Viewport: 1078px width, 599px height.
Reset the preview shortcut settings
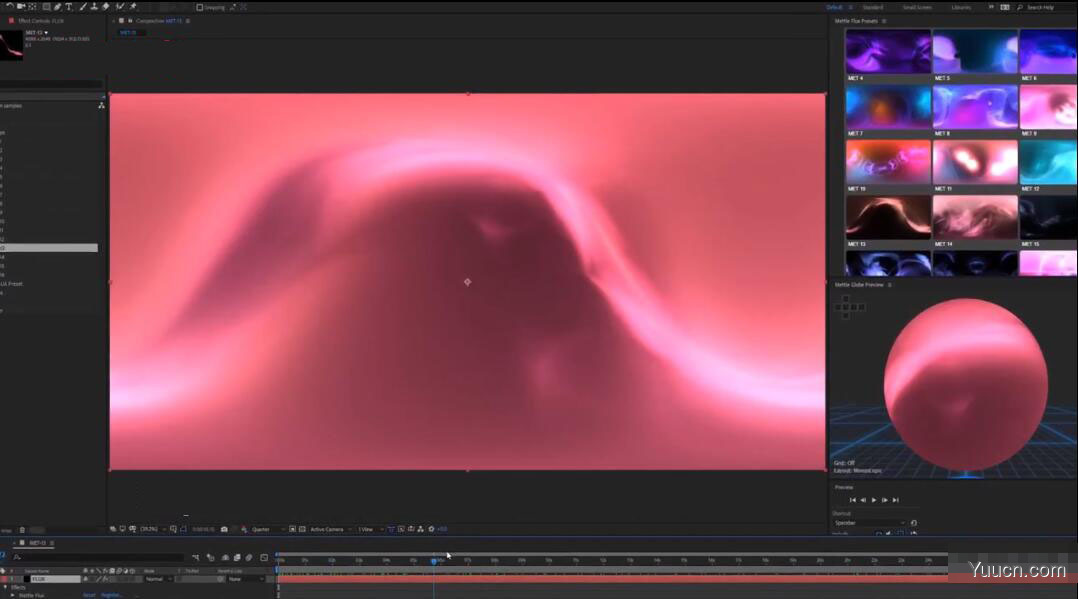(914, 523)
